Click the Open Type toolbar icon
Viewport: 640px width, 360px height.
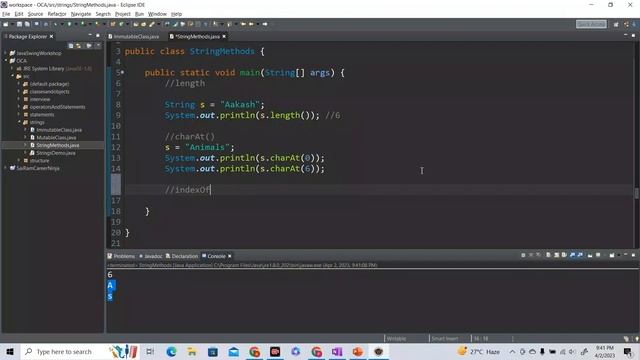pyautogui.click(x=136, y=24)
